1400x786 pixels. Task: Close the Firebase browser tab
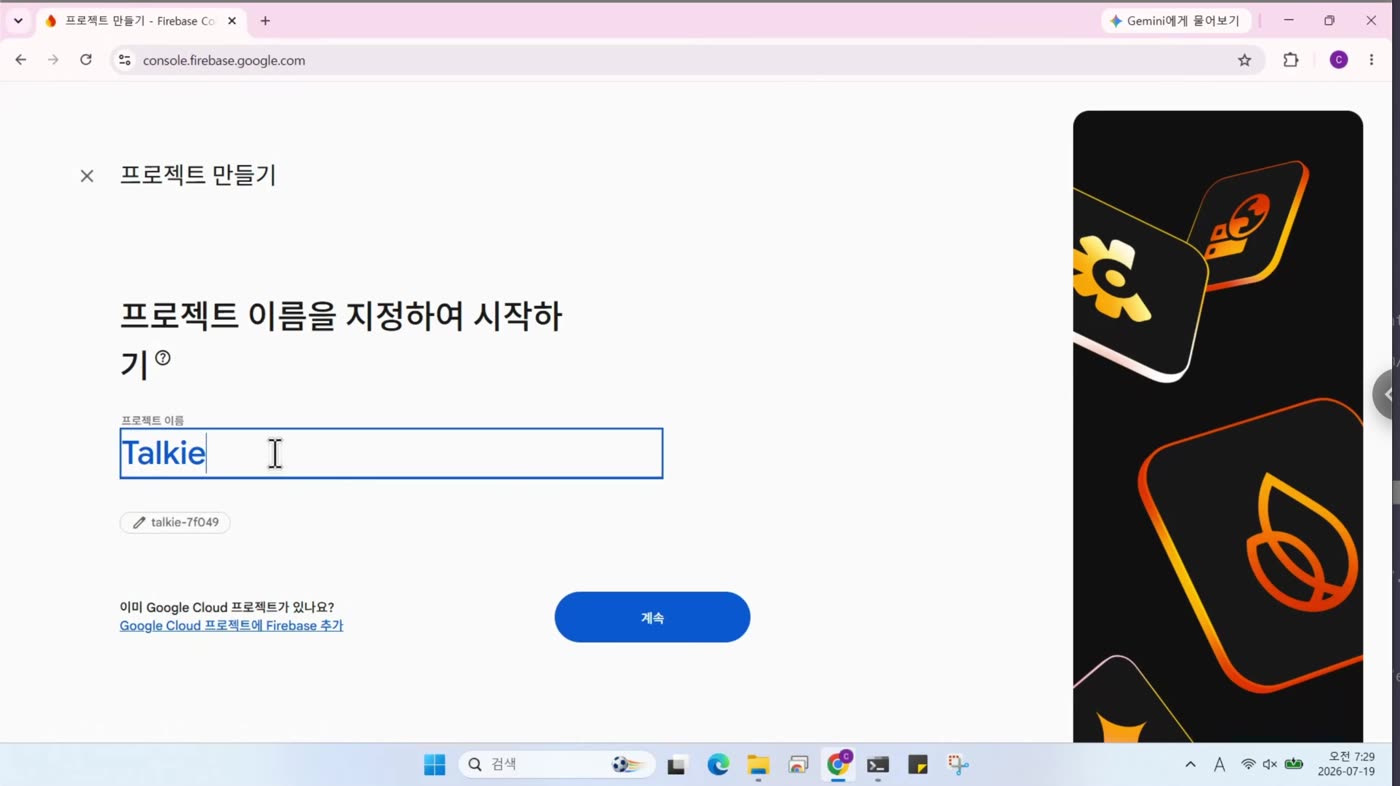(x=234, y=21)
